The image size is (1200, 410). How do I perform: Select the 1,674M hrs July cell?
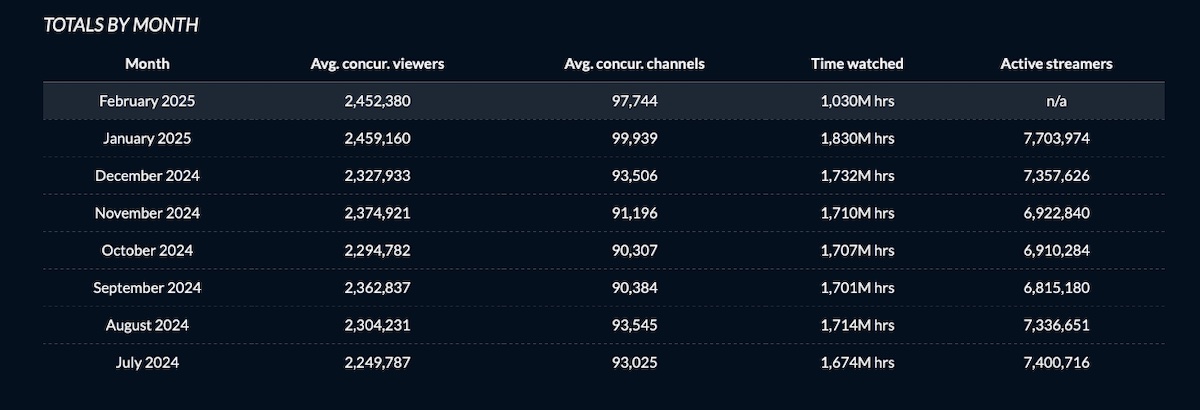(x=857, y=362)
